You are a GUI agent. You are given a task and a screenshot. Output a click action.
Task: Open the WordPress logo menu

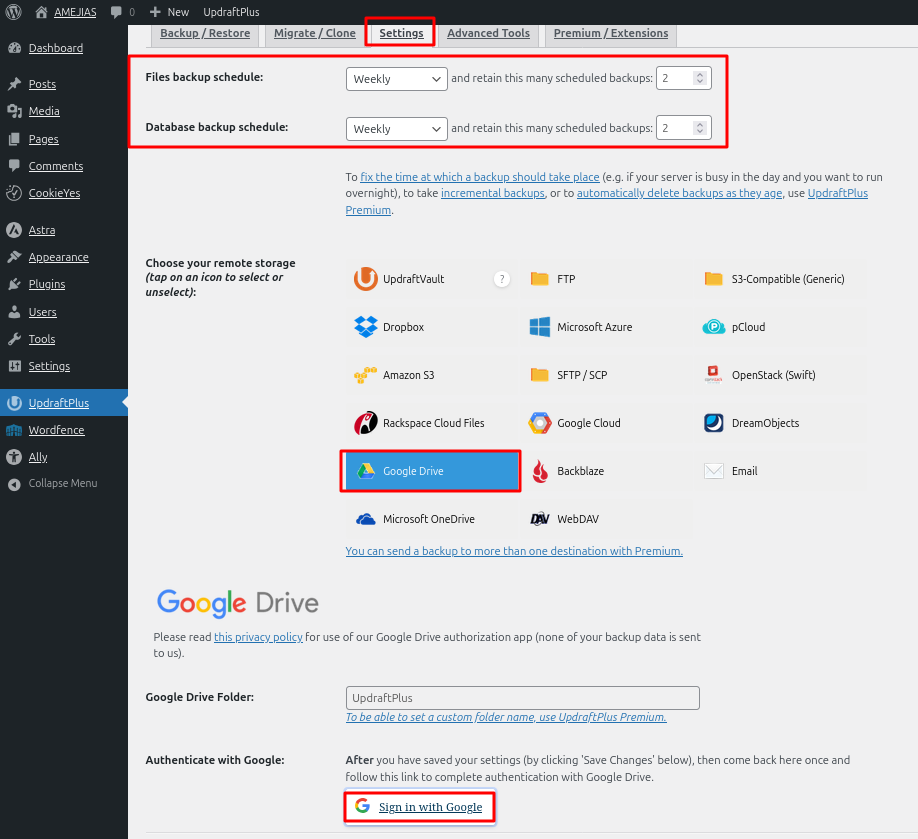pos(14,12)
